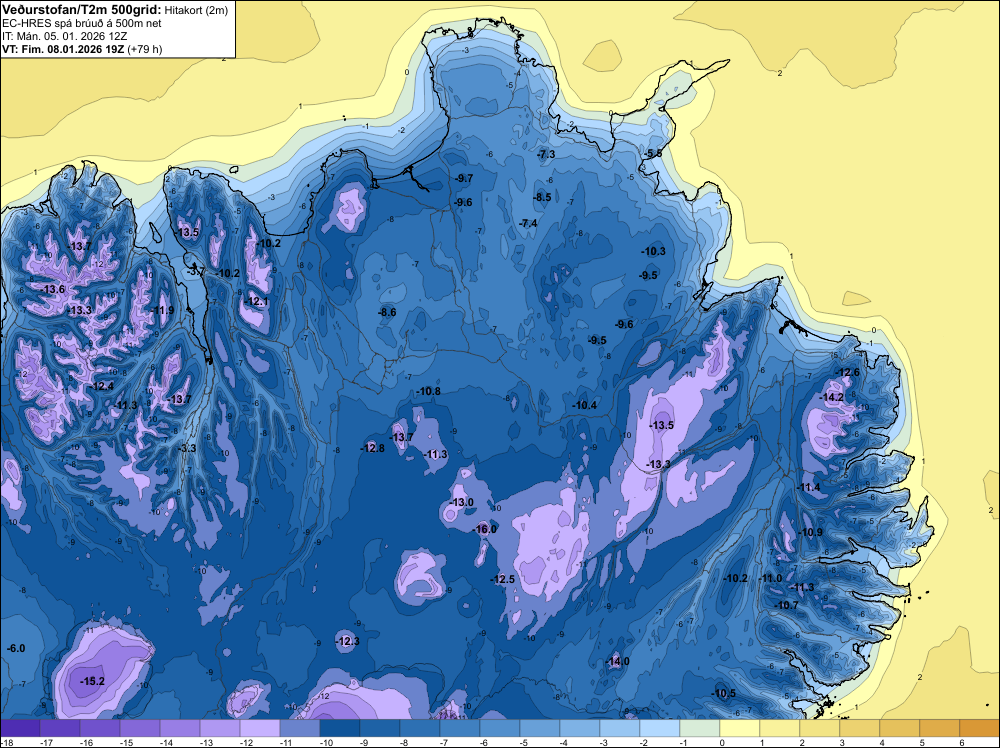Click the -5.5 temperature label
This screenshot has height=748, width=1000.
click(653, 154)
